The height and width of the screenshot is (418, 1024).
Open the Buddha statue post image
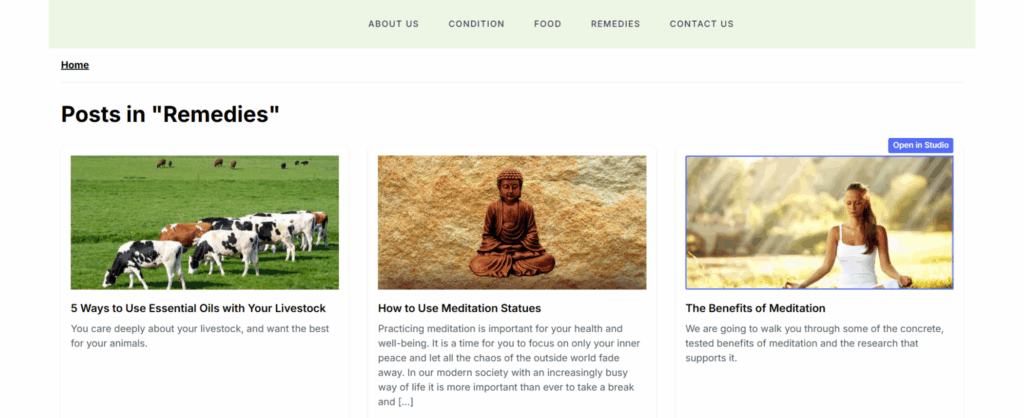(x=512, y=222)
